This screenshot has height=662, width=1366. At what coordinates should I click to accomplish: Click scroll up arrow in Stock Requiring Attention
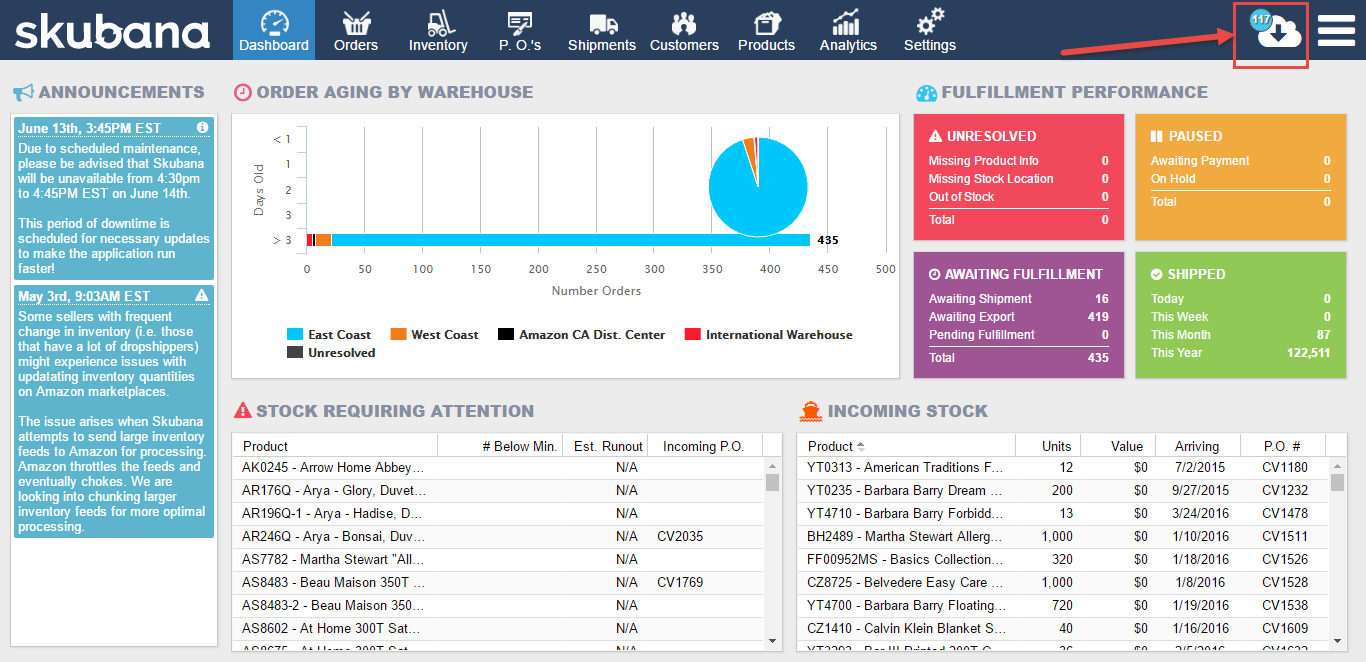(x=773, y=466)
